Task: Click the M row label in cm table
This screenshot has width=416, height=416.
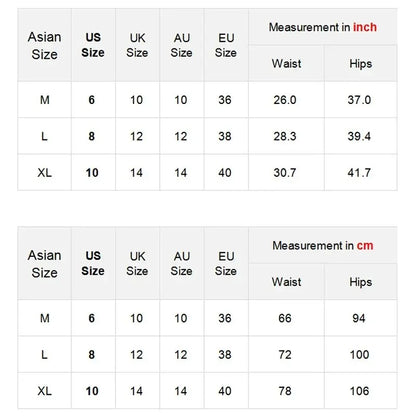Action: (x=44, y=318)
